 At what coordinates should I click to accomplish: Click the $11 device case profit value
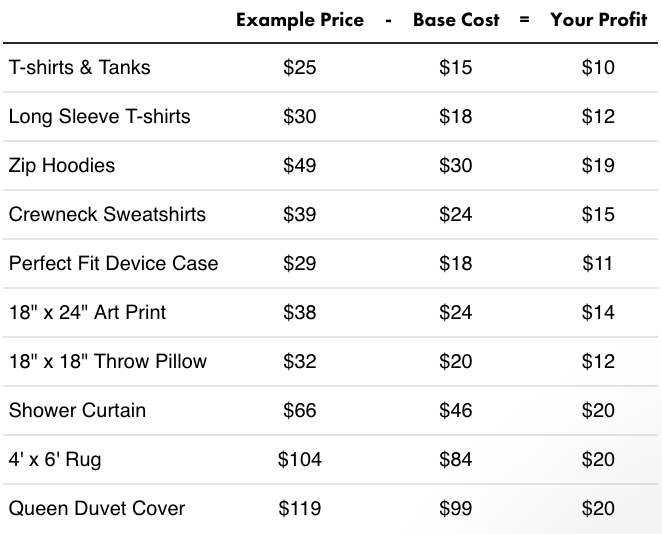(x=597, y=263)
